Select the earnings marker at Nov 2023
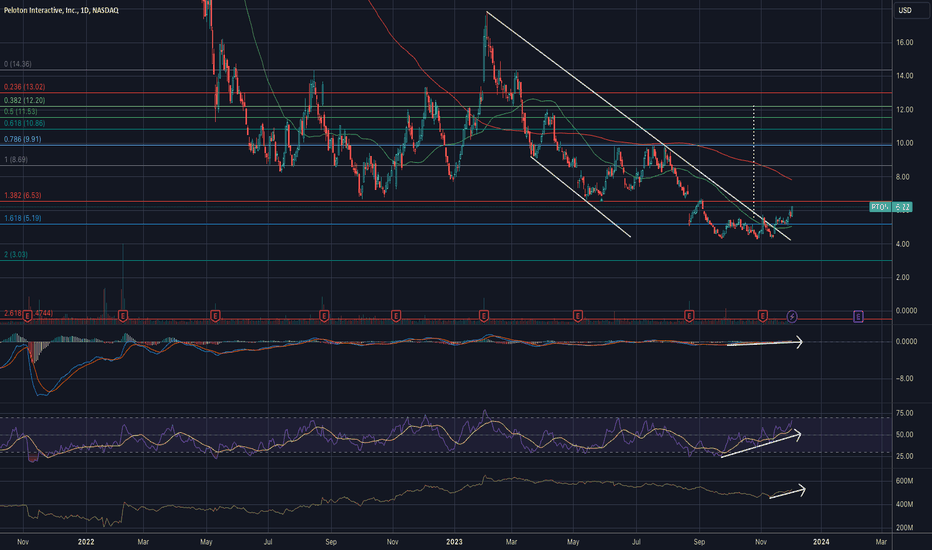 pyautogui.click(x=763, y=316)
